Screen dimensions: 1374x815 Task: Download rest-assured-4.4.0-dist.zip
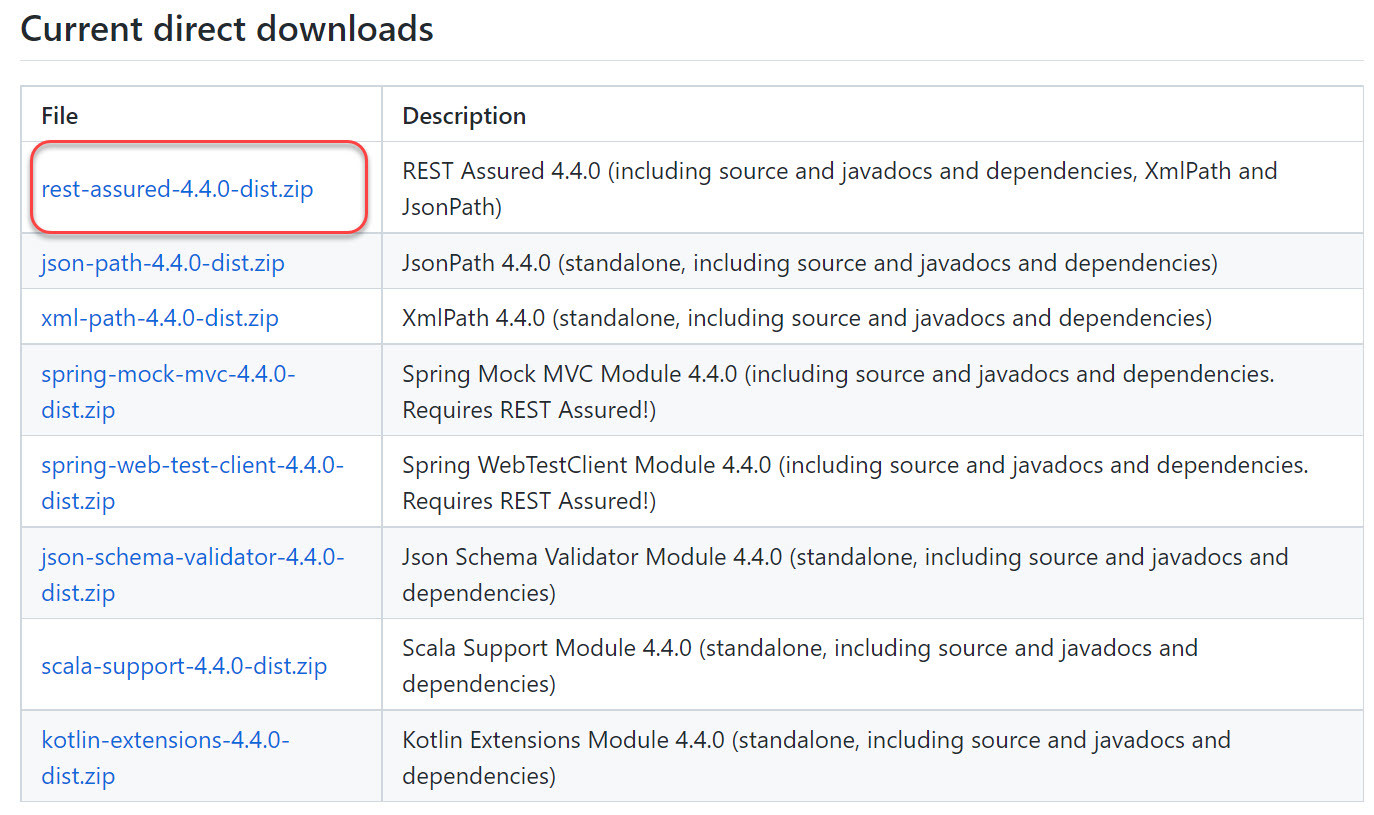[177, 189]
